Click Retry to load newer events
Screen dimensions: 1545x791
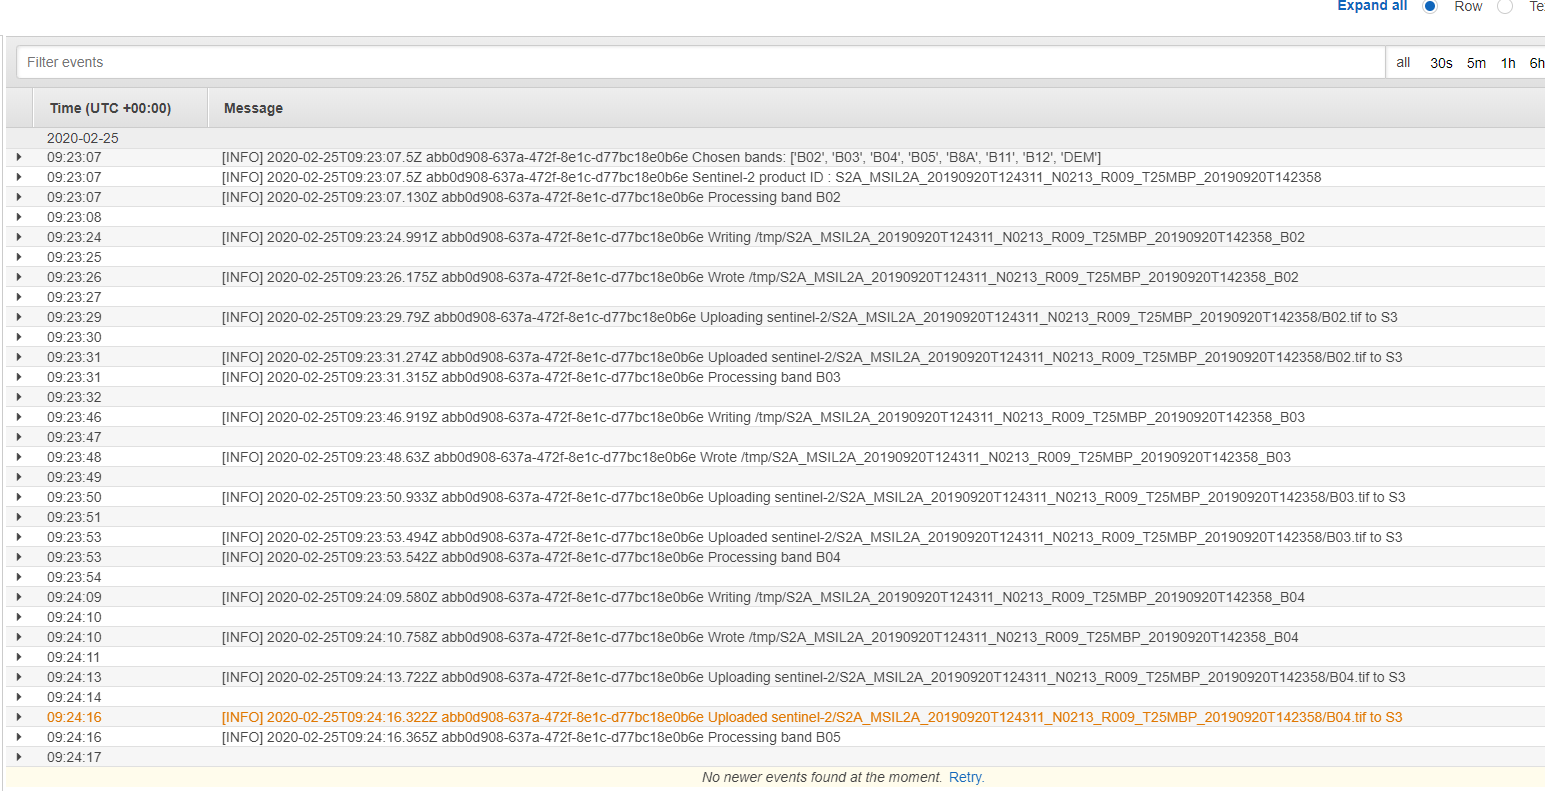click(x=964, y=777)
